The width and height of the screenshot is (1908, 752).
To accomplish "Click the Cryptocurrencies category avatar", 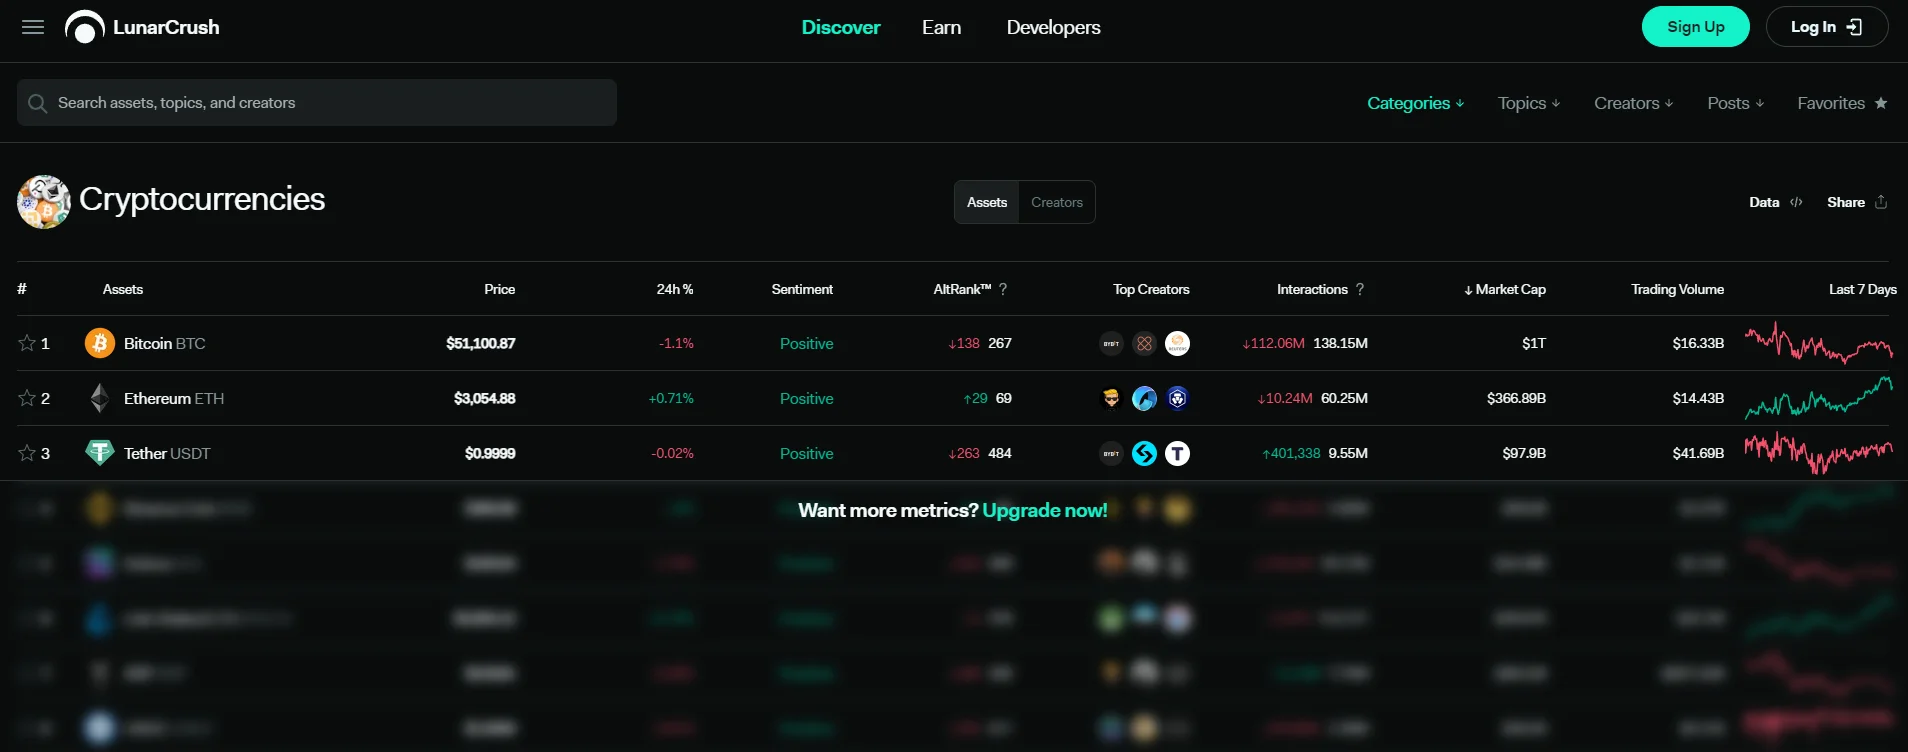I will (x=44, y=202).
